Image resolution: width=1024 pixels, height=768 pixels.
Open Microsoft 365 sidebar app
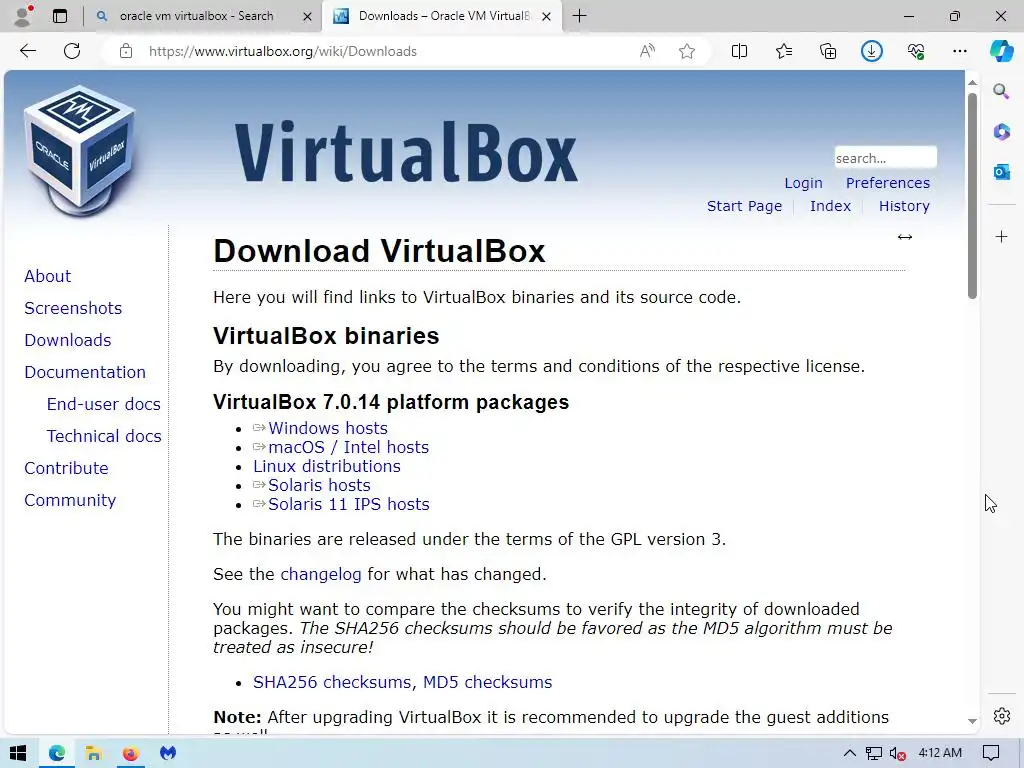coord(1001,132)
